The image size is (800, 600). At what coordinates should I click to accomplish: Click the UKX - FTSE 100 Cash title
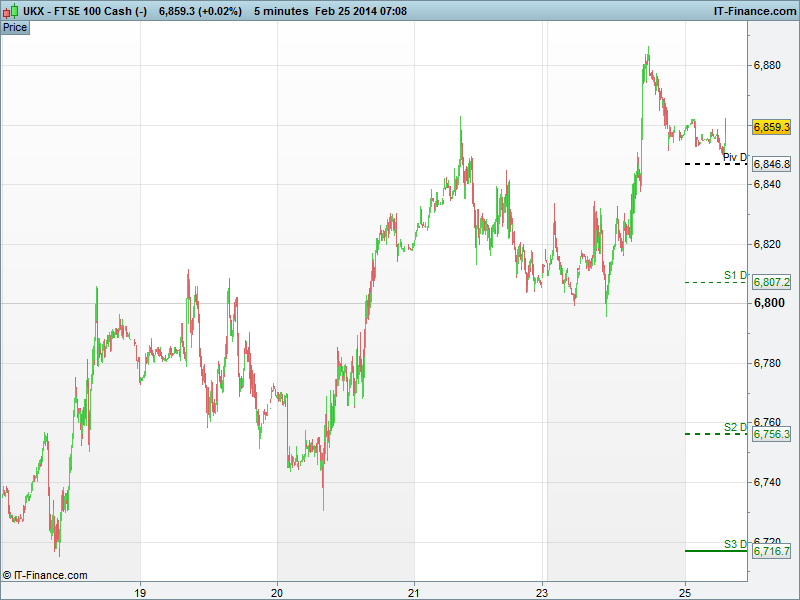pos(86,11)
